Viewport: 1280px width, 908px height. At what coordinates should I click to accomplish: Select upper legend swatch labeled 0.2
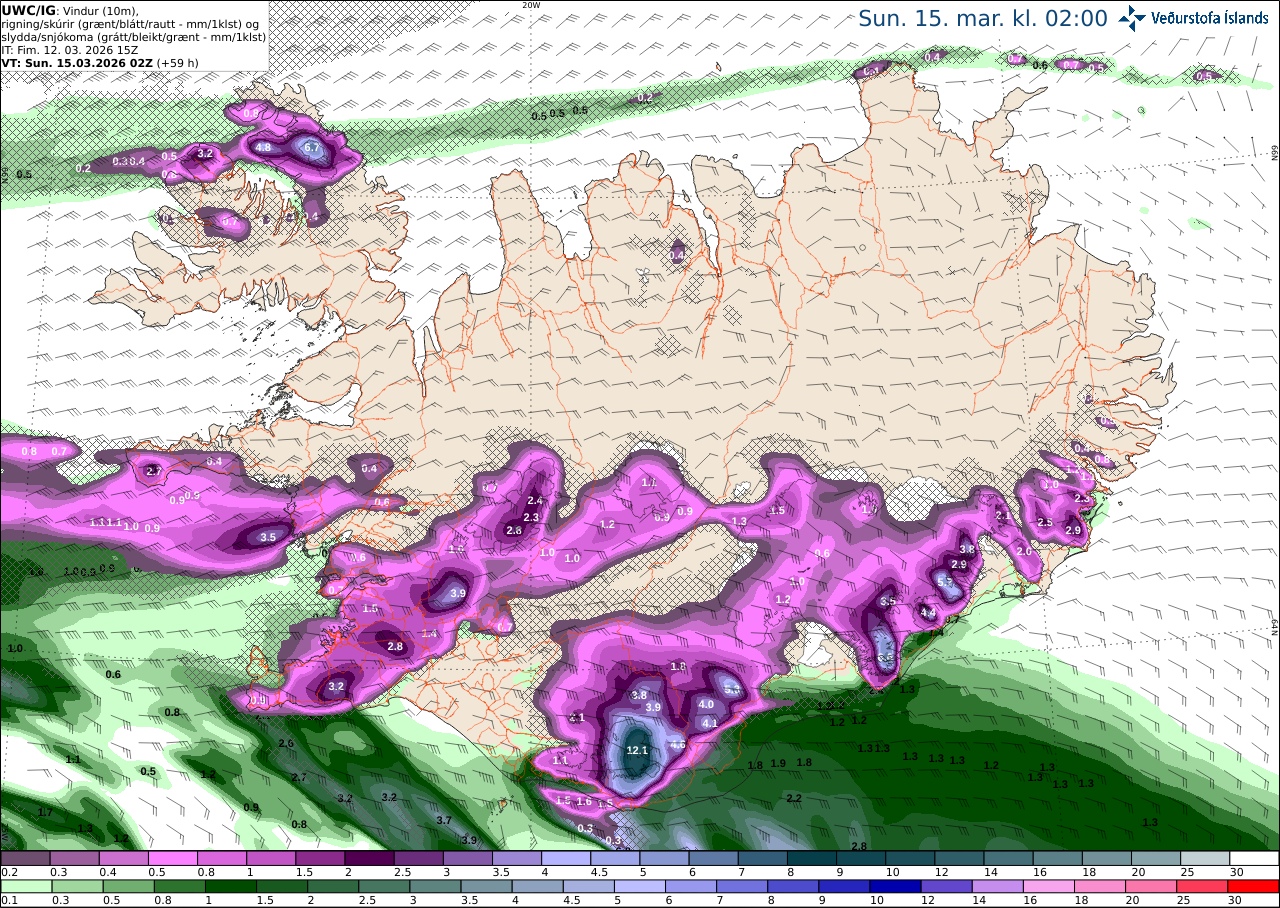tap(24, 858)
